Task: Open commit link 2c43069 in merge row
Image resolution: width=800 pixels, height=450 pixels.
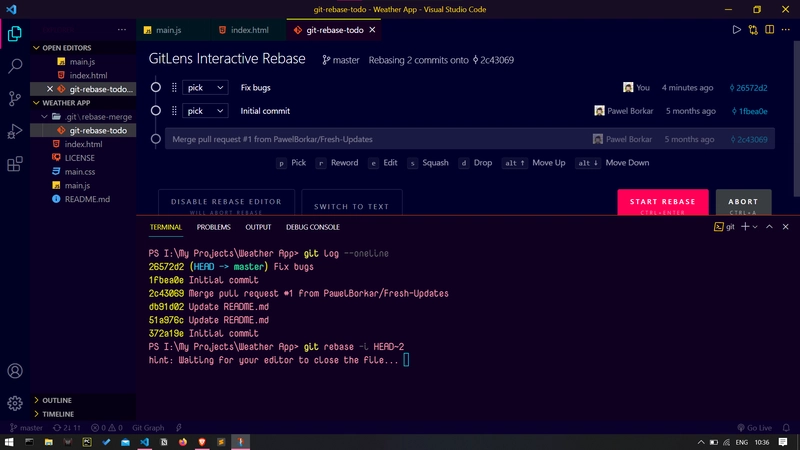Action: [748, 139]
